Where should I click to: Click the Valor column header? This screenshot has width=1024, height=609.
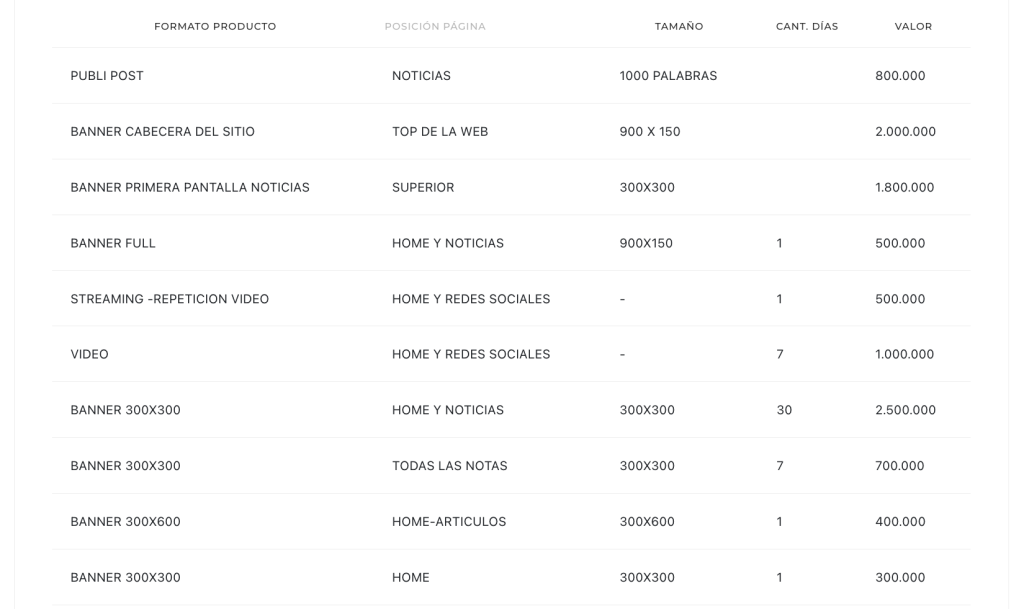pos(913,26)
